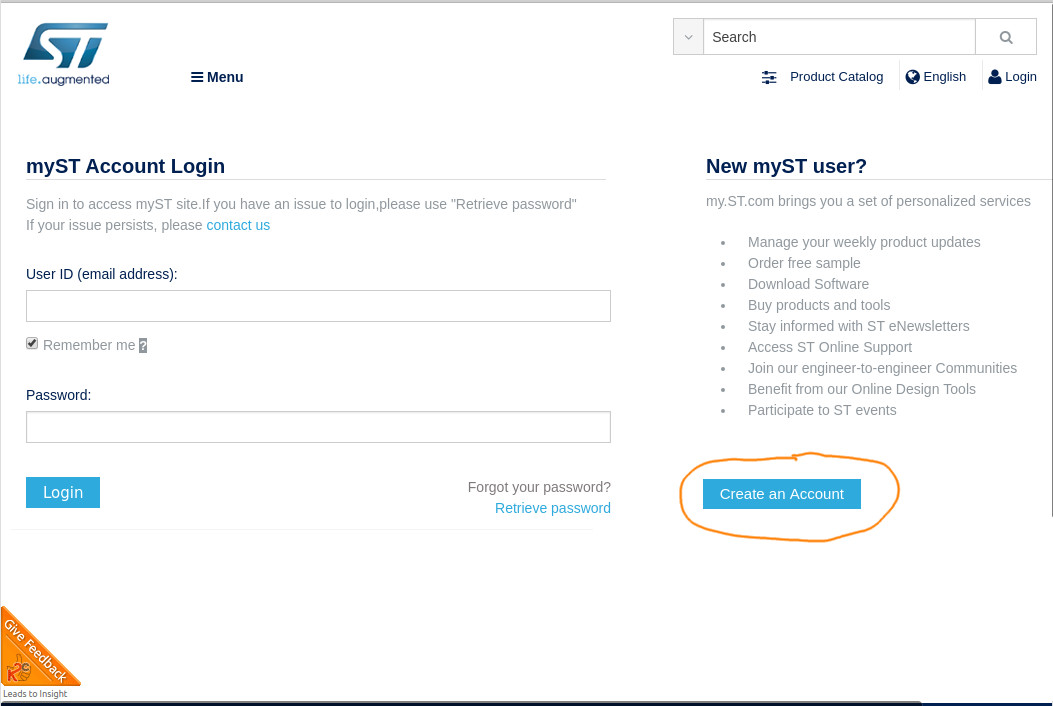Click the Create an Account button
1053x706 pixels.
(782, 494)
